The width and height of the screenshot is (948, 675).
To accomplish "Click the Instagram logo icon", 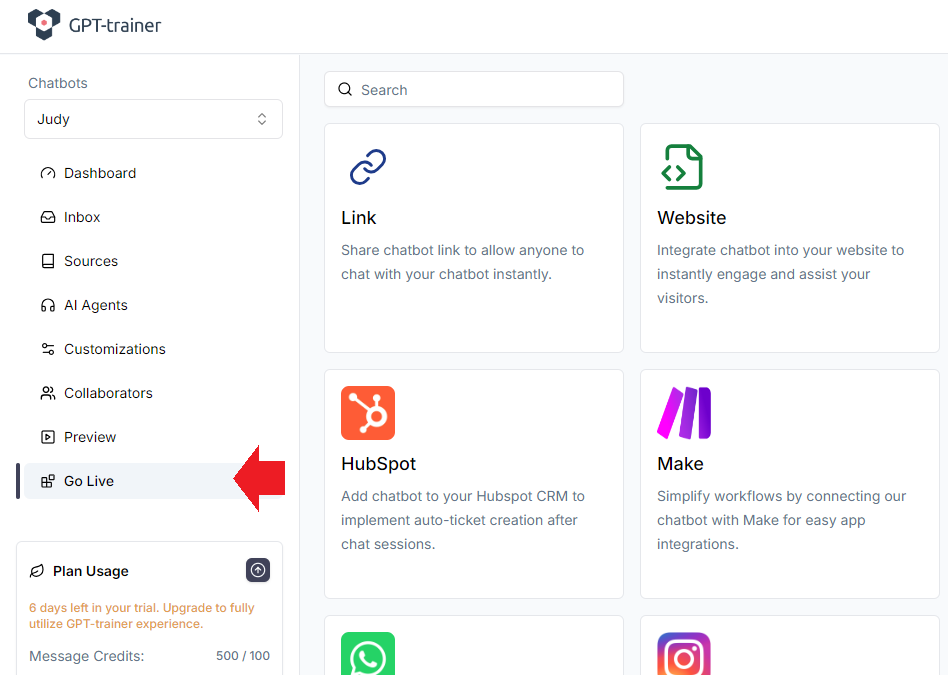I will click(x=684, y=654).
